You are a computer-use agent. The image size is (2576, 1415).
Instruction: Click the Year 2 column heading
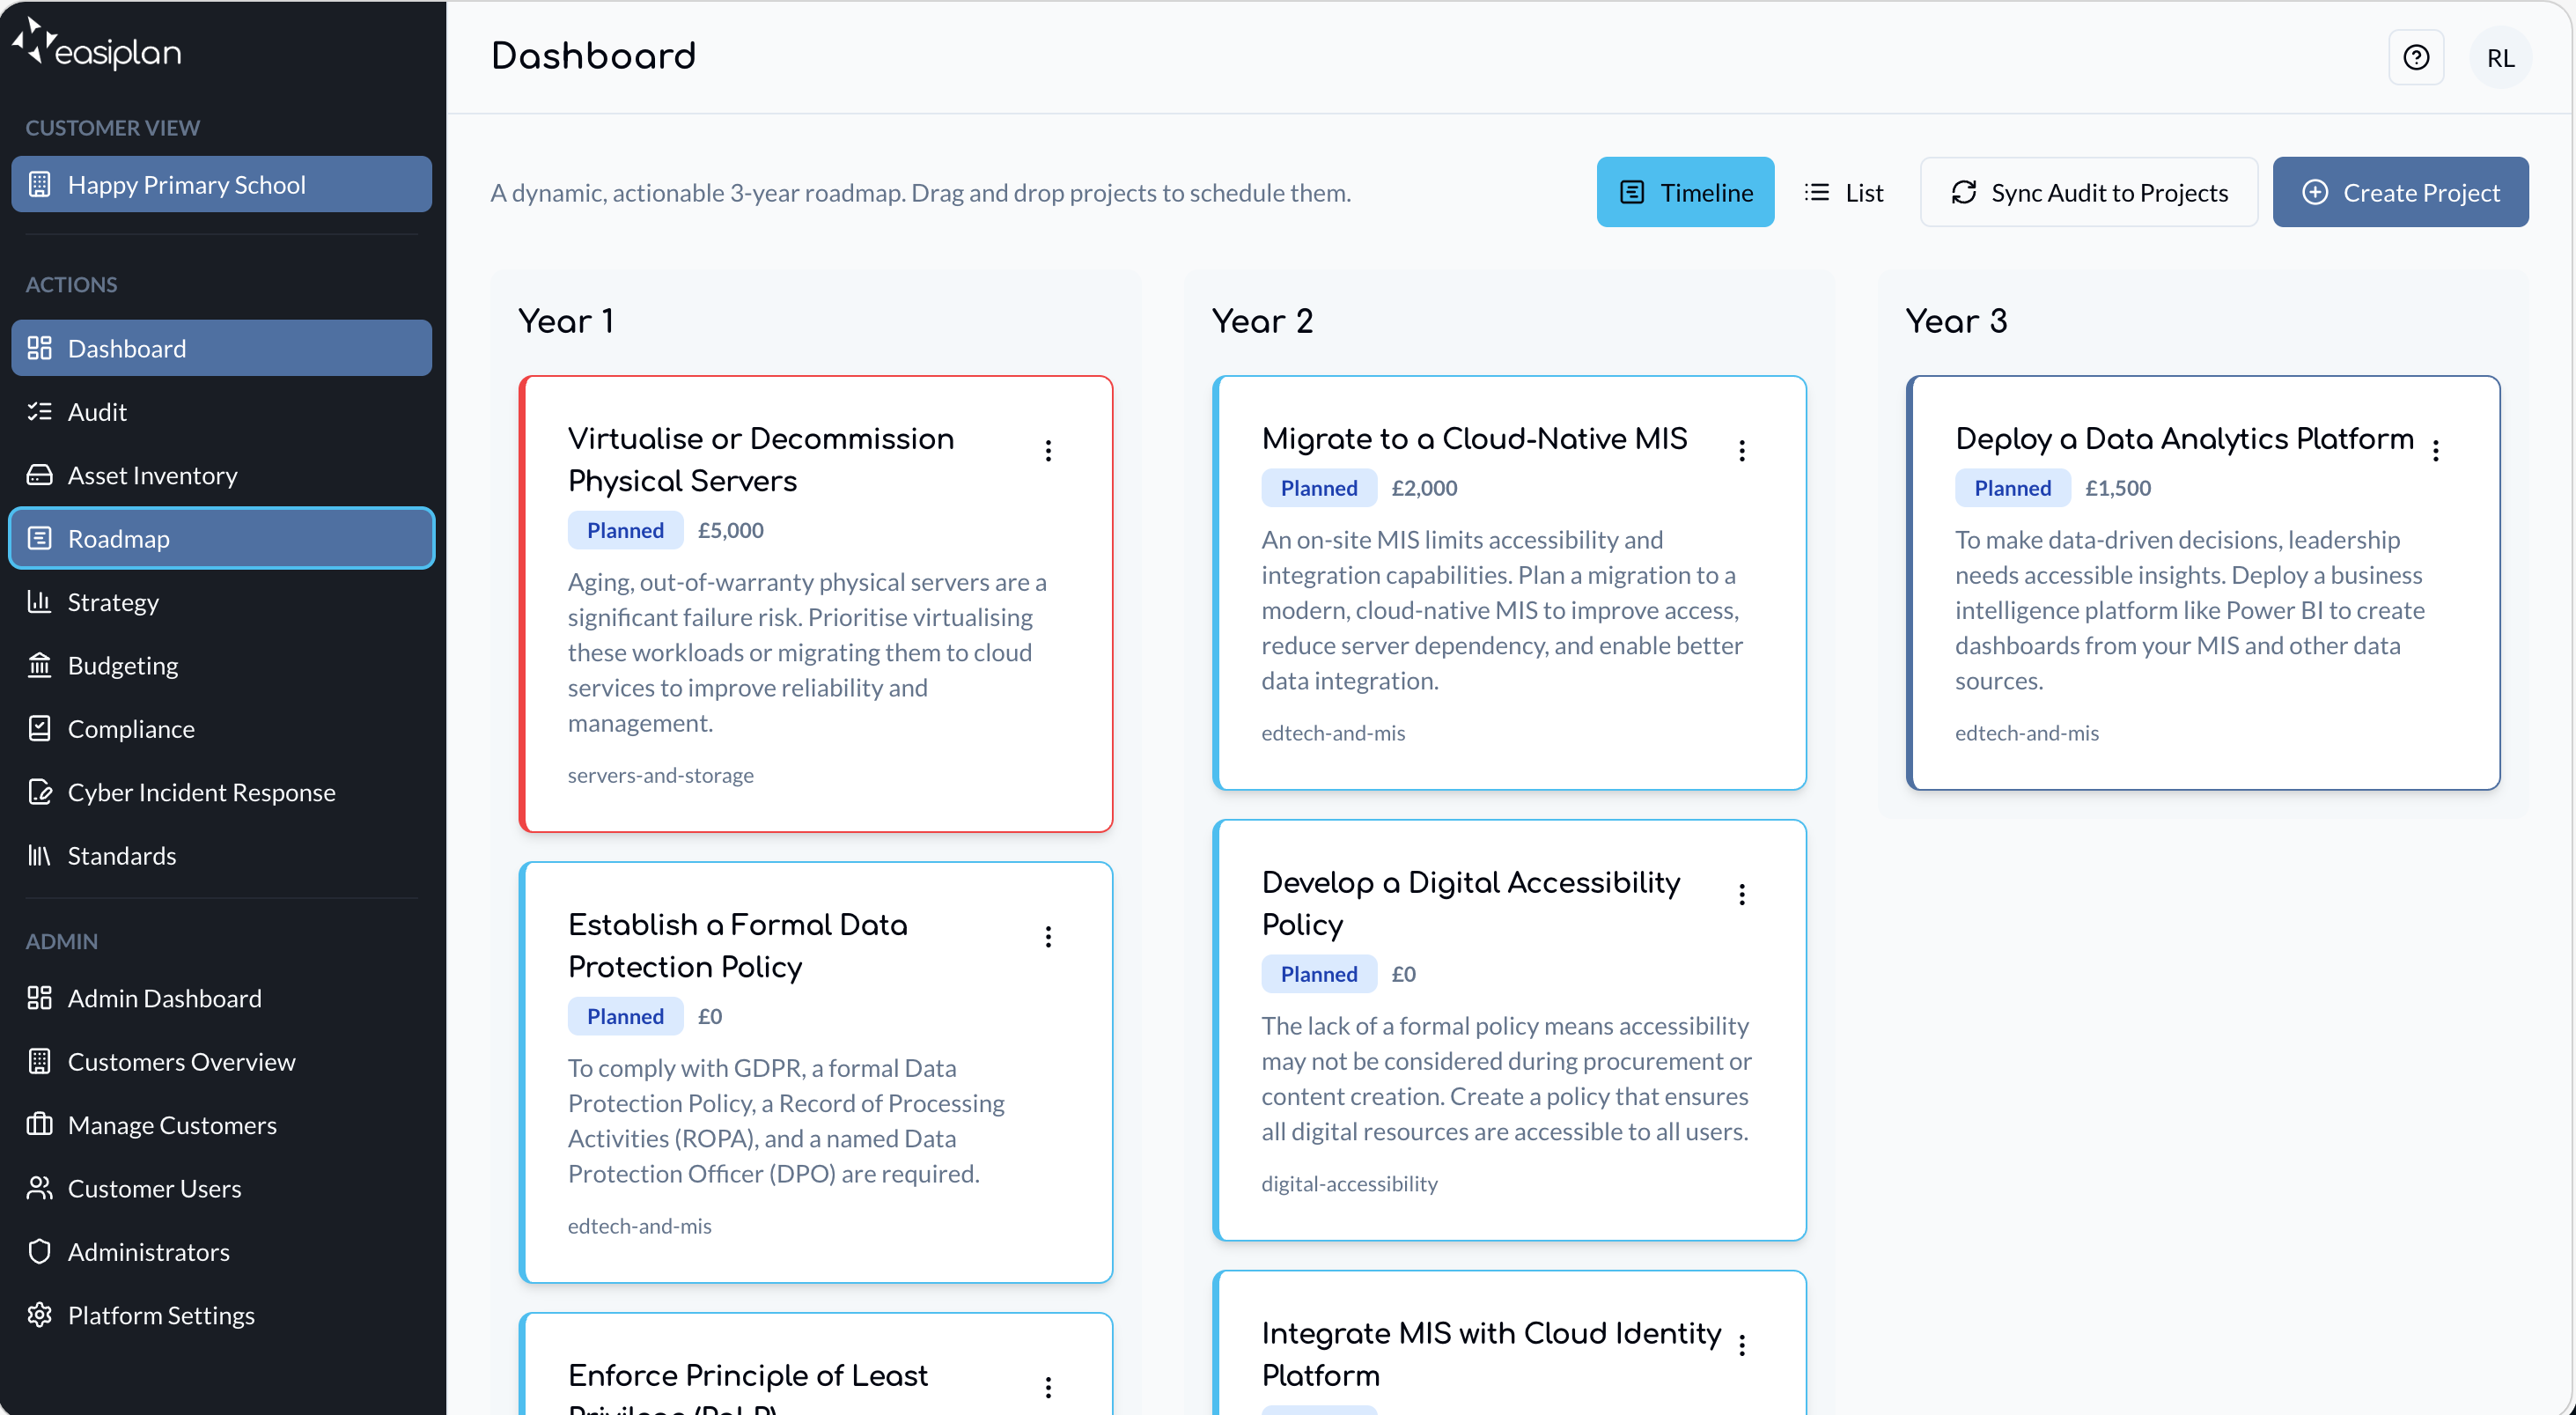point(1262,321)
